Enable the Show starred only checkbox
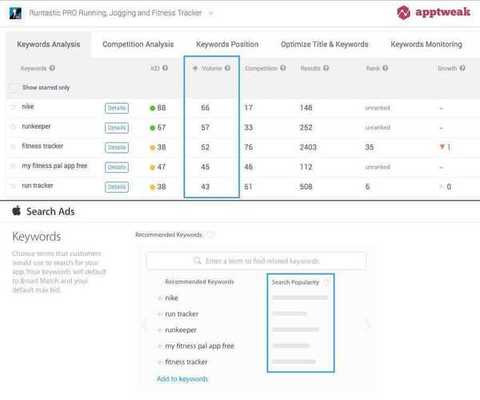The height and width of the screenshot is (400, 480). (13, 88)
